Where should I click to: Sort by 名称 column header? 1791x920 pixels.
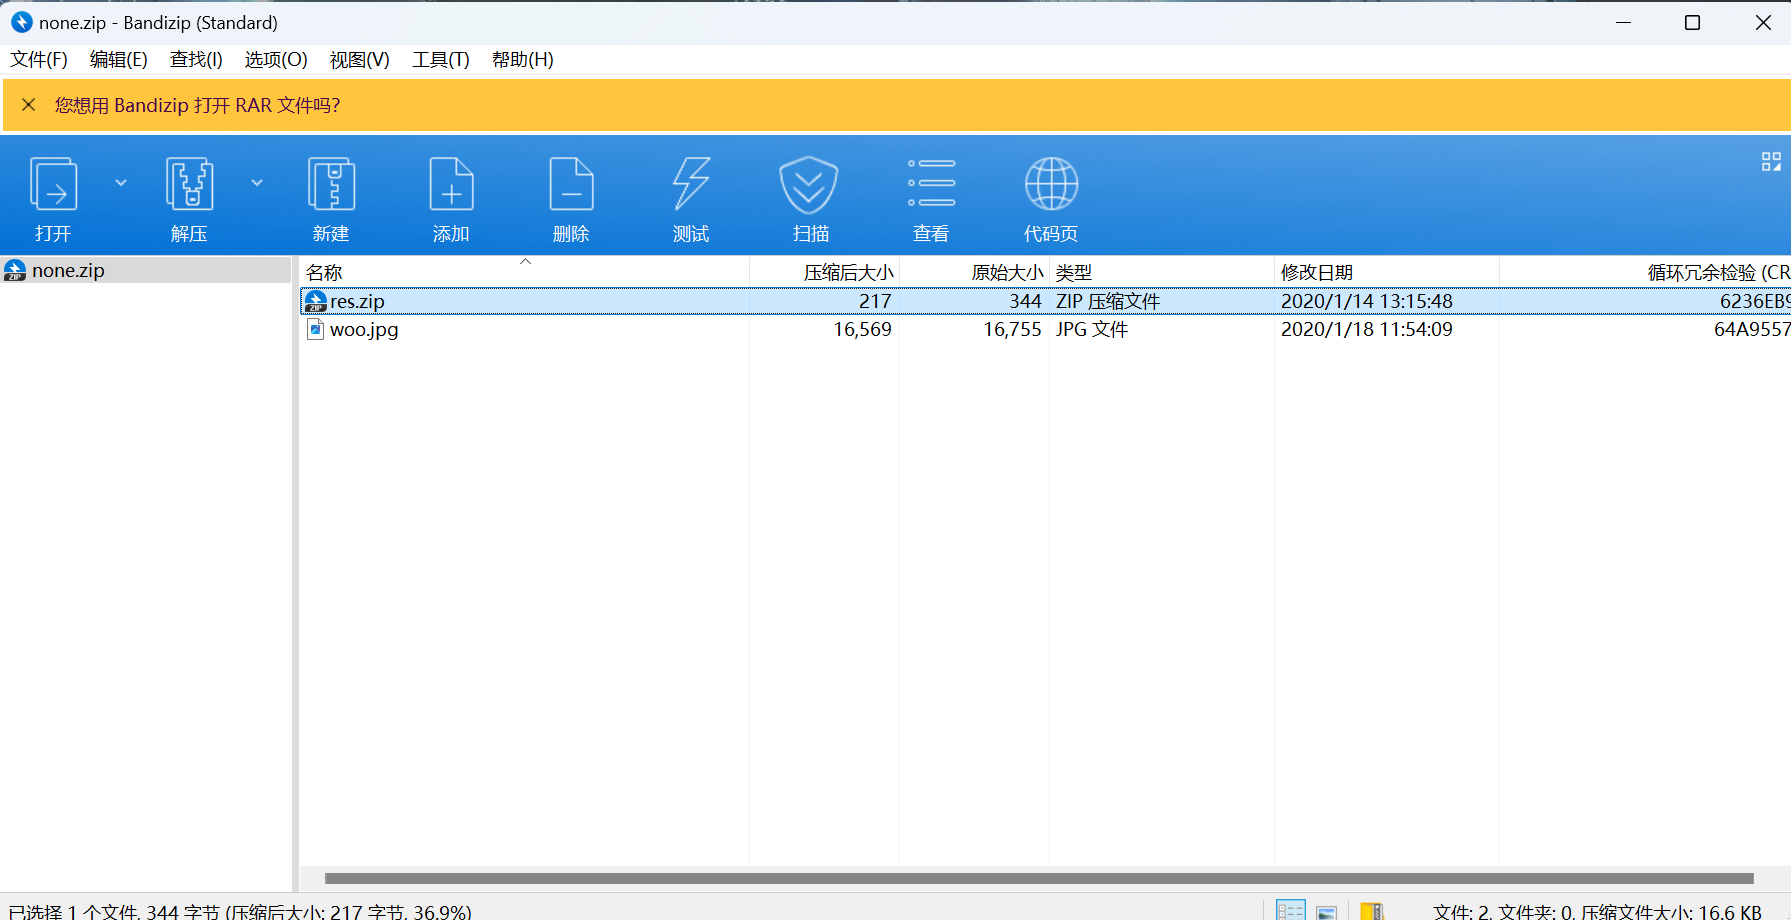coord(524,272)
